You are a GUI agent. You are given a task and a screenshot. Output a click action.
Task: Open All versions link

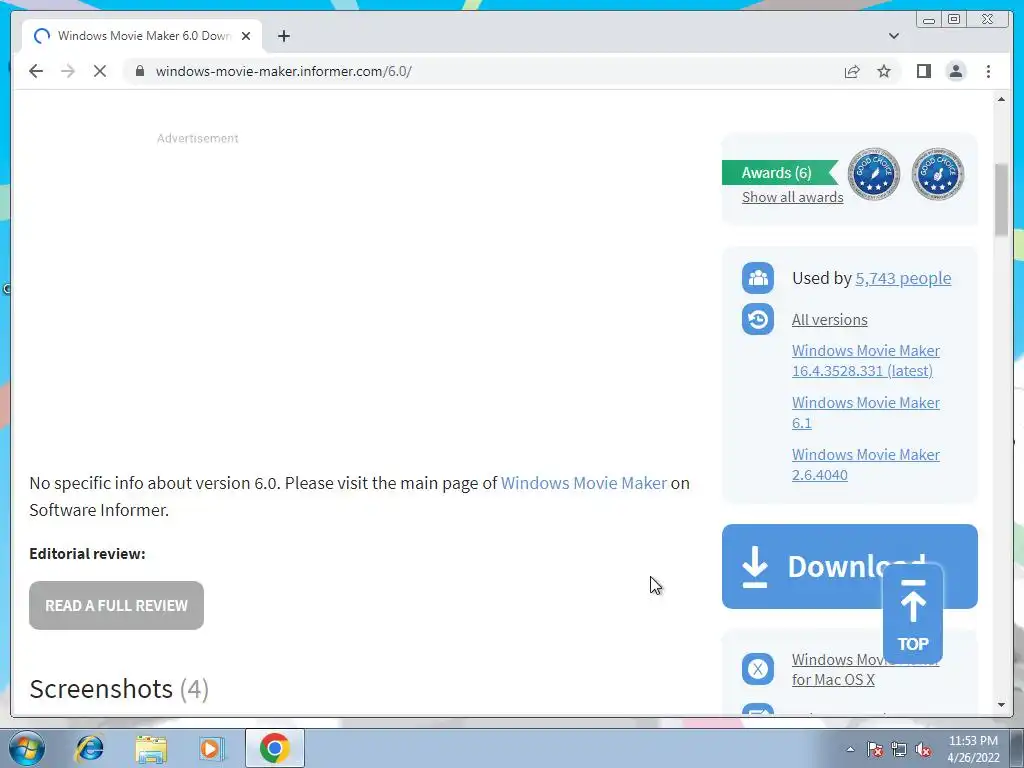point(829,319)
